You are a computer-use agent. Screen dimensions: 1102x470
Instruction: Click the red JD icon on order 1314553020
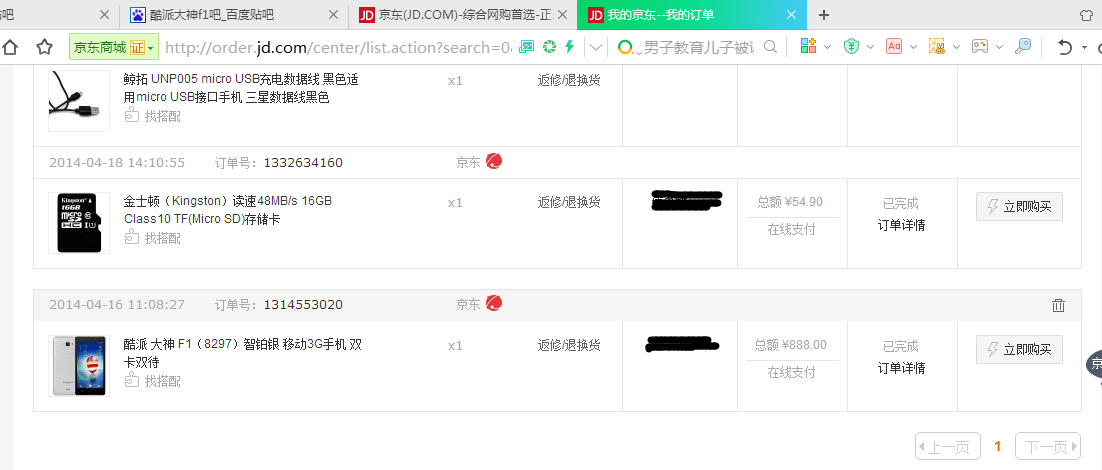pos(494,303)
